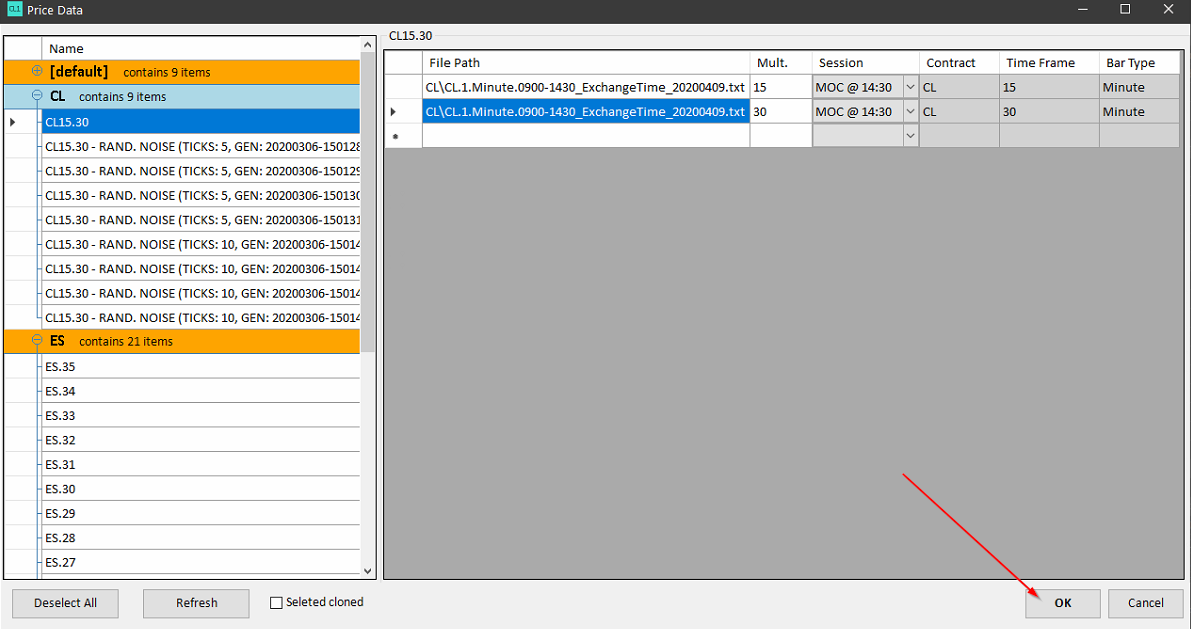Click the scroll down arrow of the list

(x=368, y=570)
